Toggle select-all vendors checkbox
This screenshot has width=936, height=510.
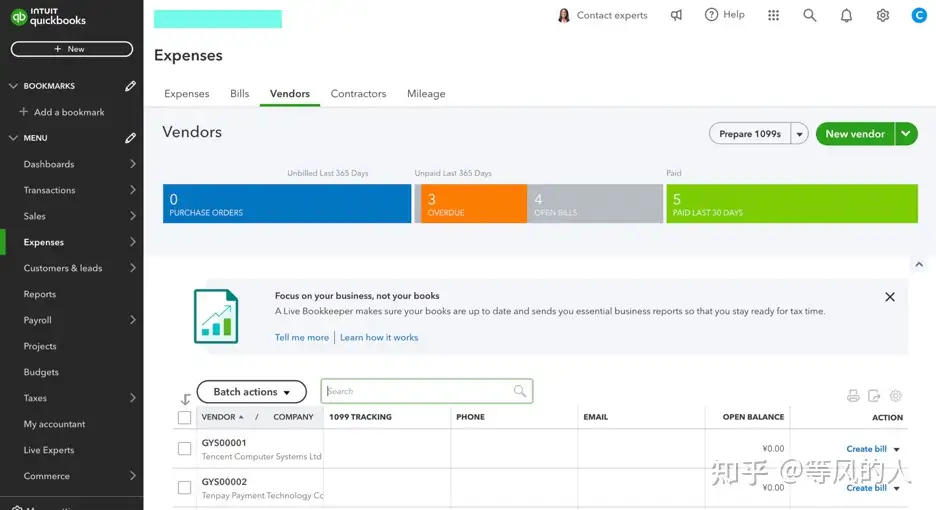[184, 417]
